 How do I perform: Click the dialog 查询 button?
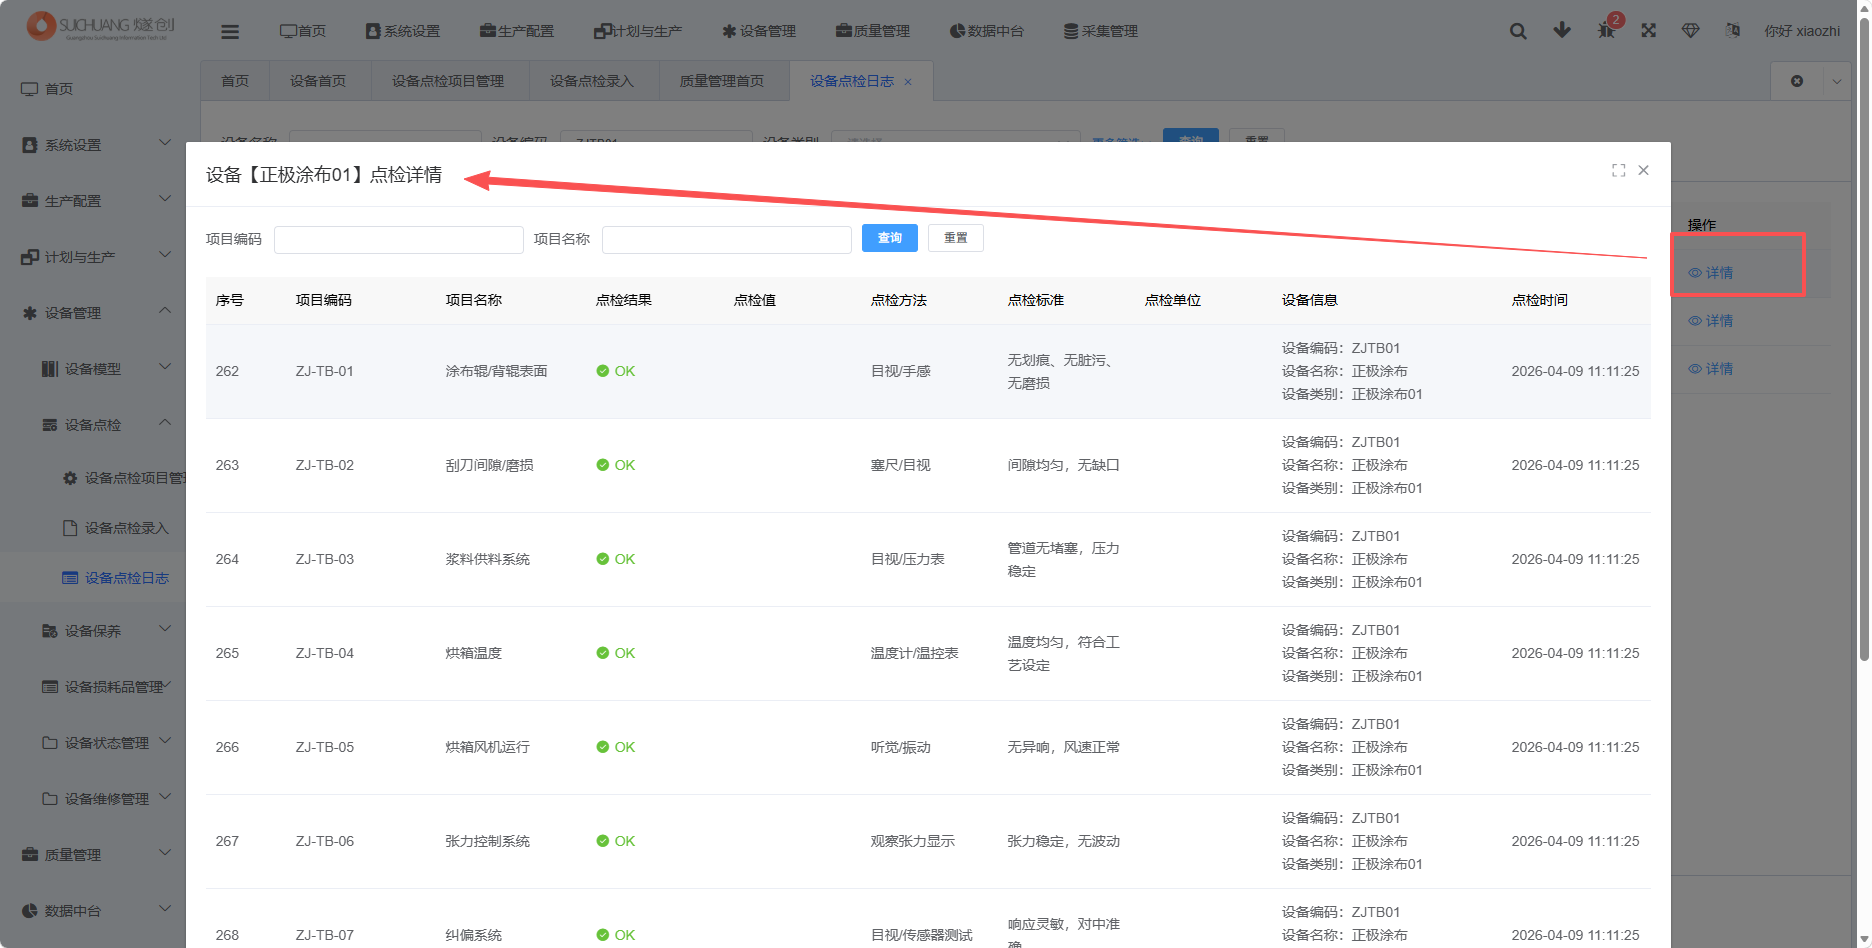click(x=890, y=238)
